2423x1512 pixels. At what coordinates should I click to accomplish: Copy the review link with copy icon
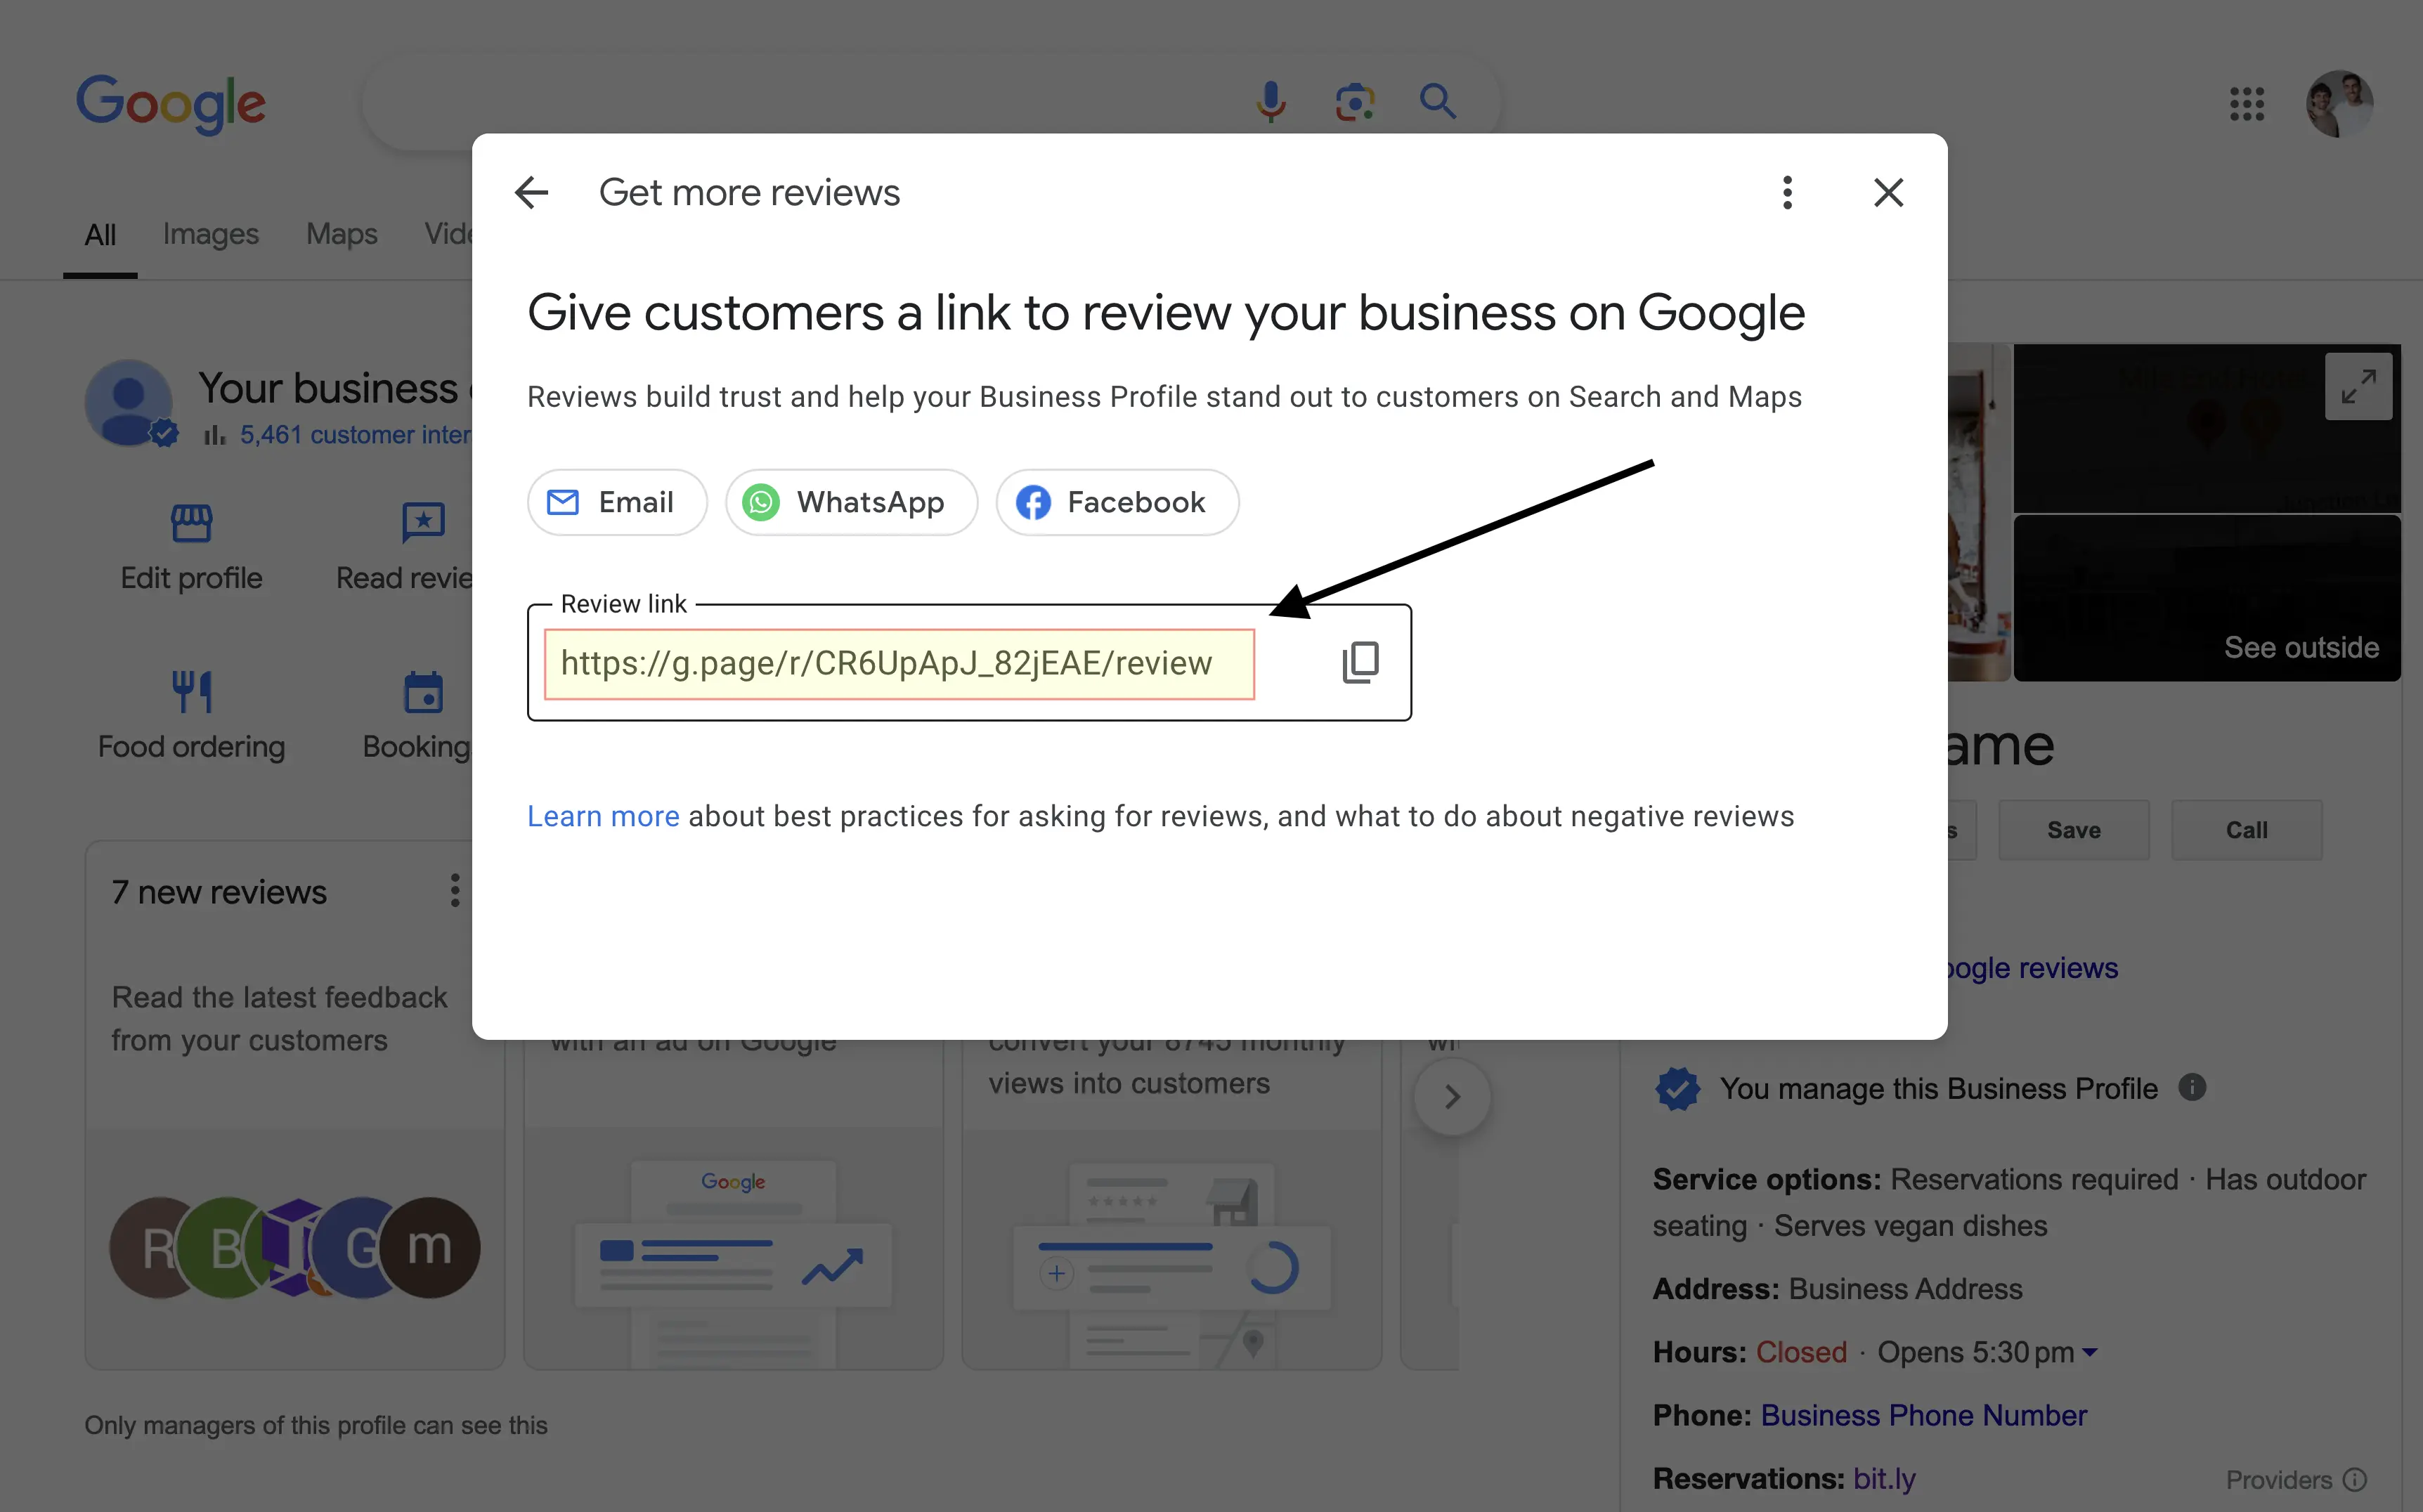pos(1360,662)
